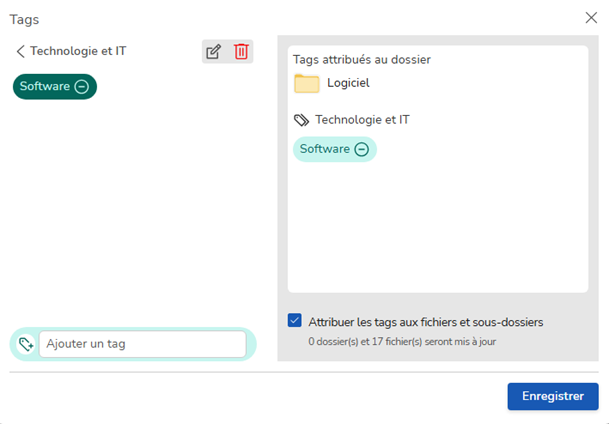Click the 'Attribuer les tags aux fichiers et sous-dossiers' label
609x424 pixels.
(x=426, y=322)
